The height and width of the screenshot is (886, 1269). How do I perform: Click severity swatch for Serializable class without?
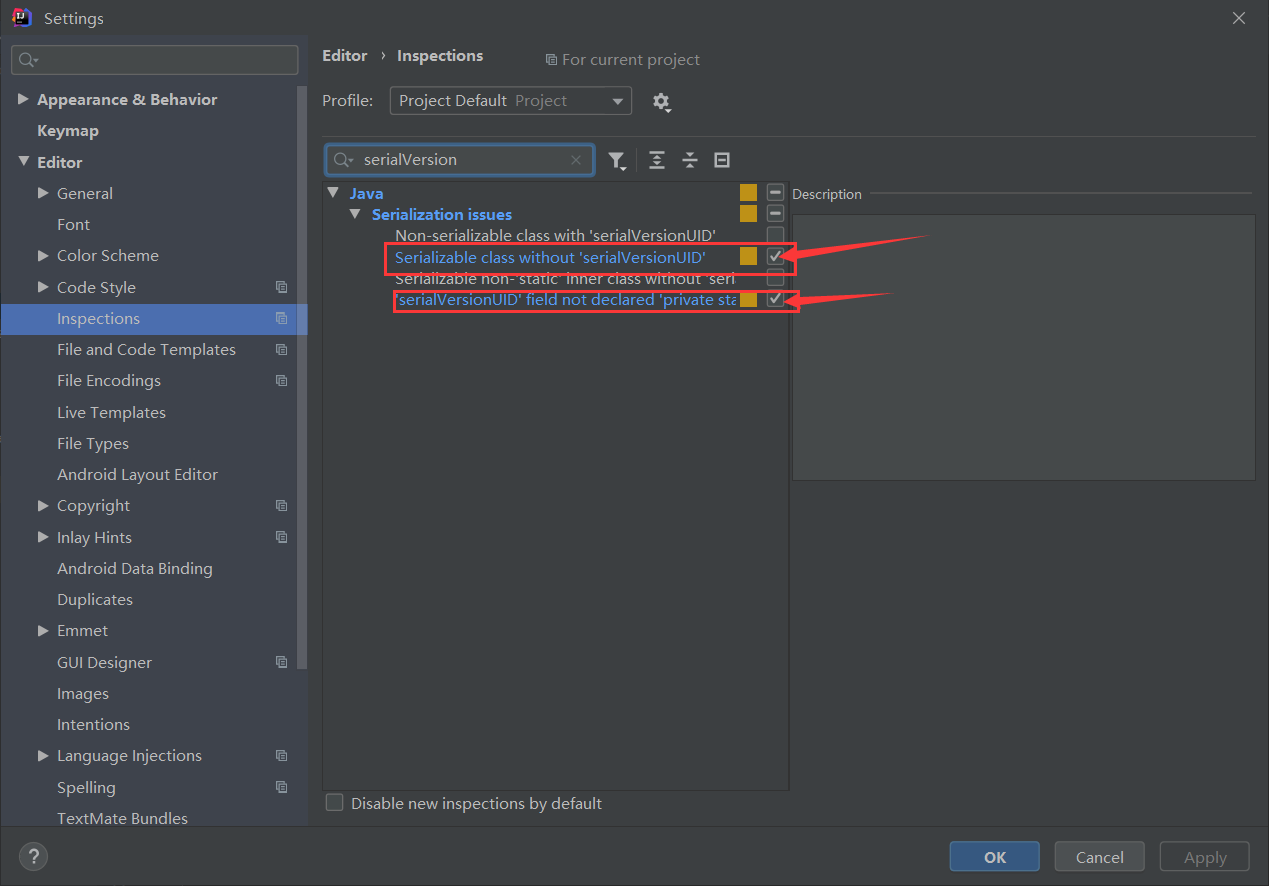[x=748, y=257]
